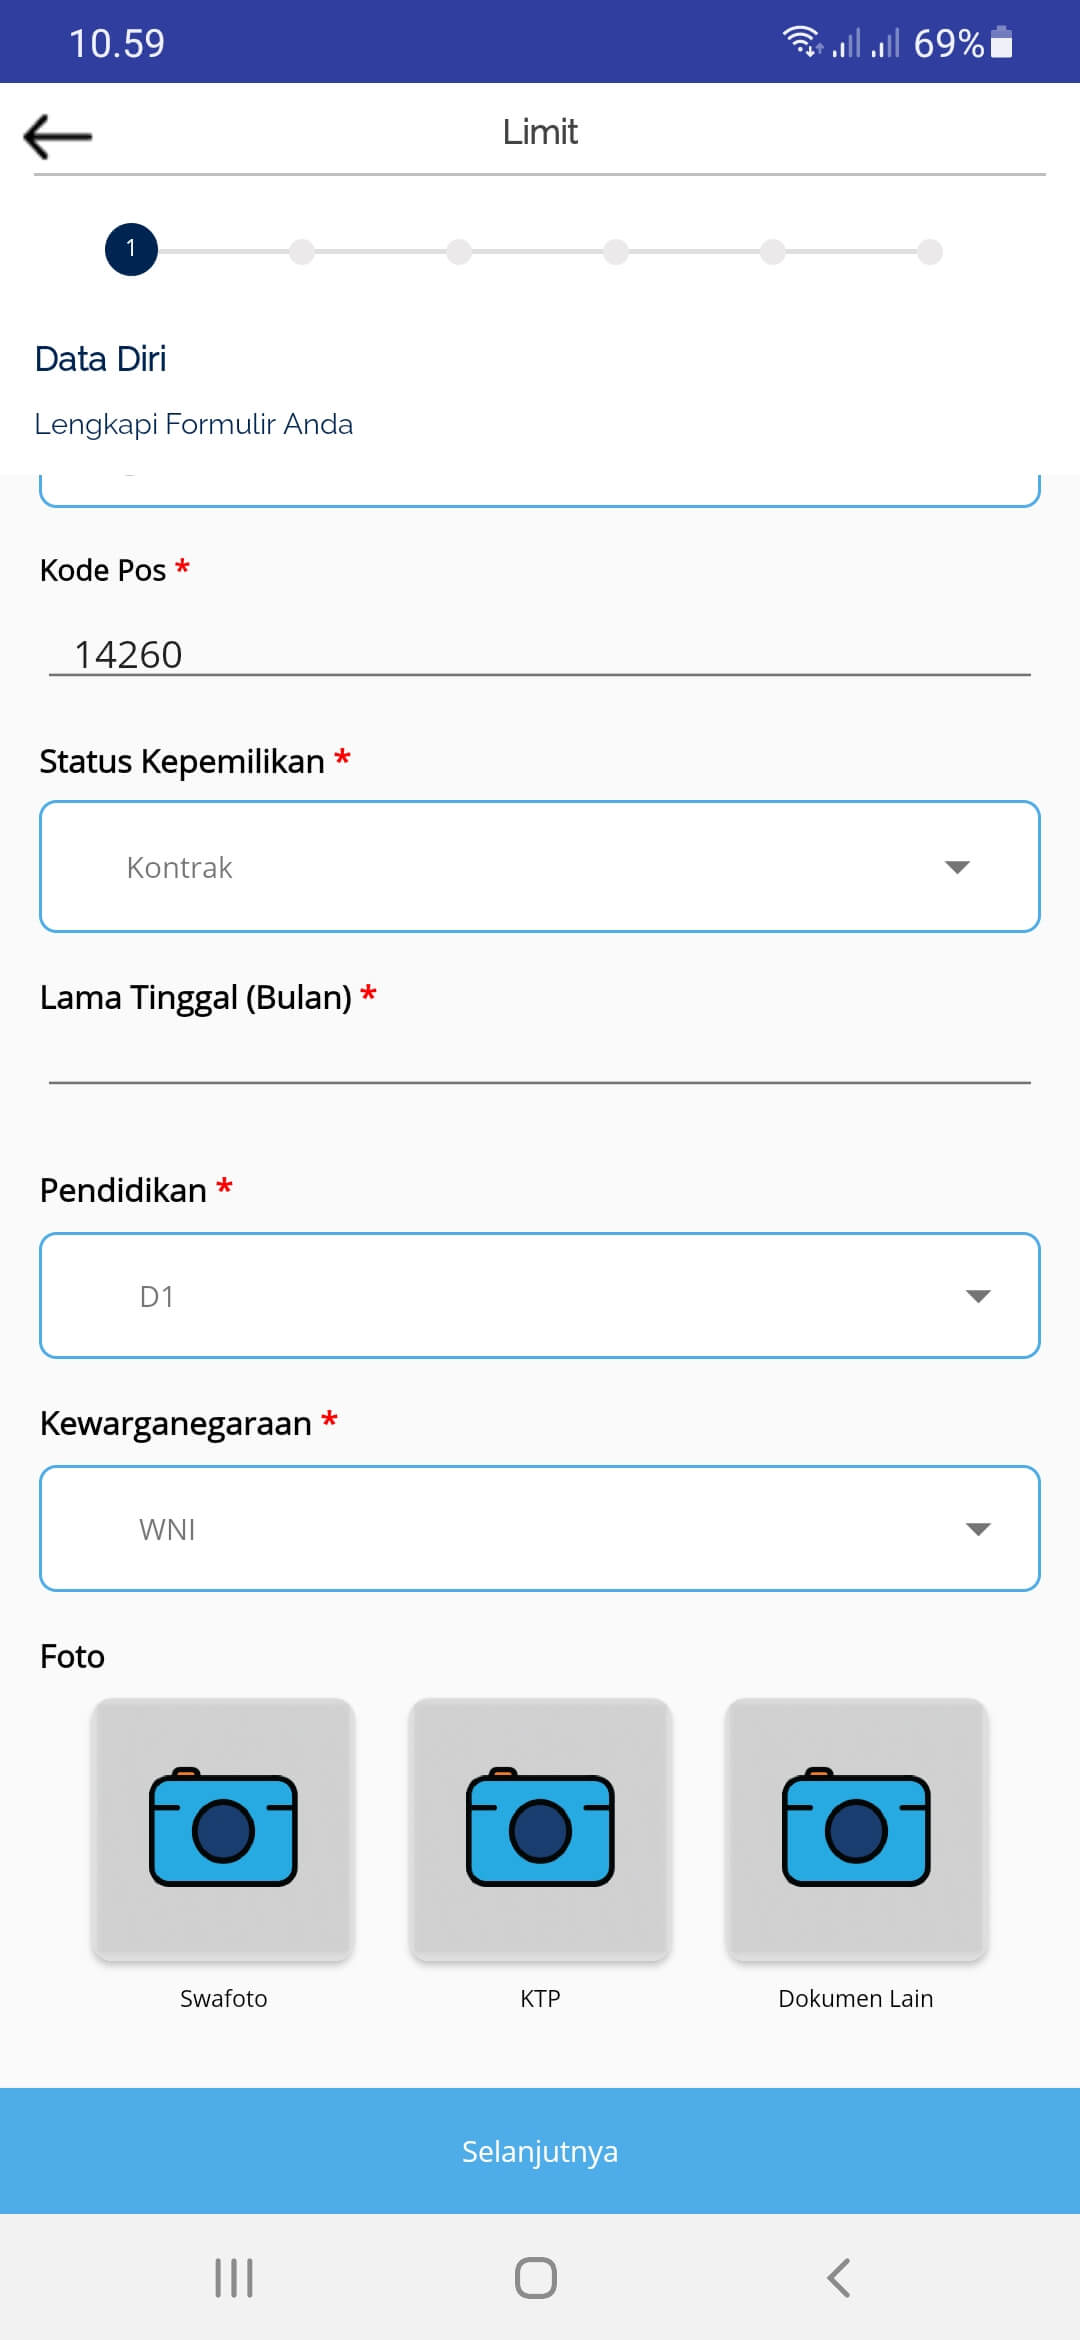
Task: Tap the second step progress dot
Action: pyautogui.click(x=302, y=252)
